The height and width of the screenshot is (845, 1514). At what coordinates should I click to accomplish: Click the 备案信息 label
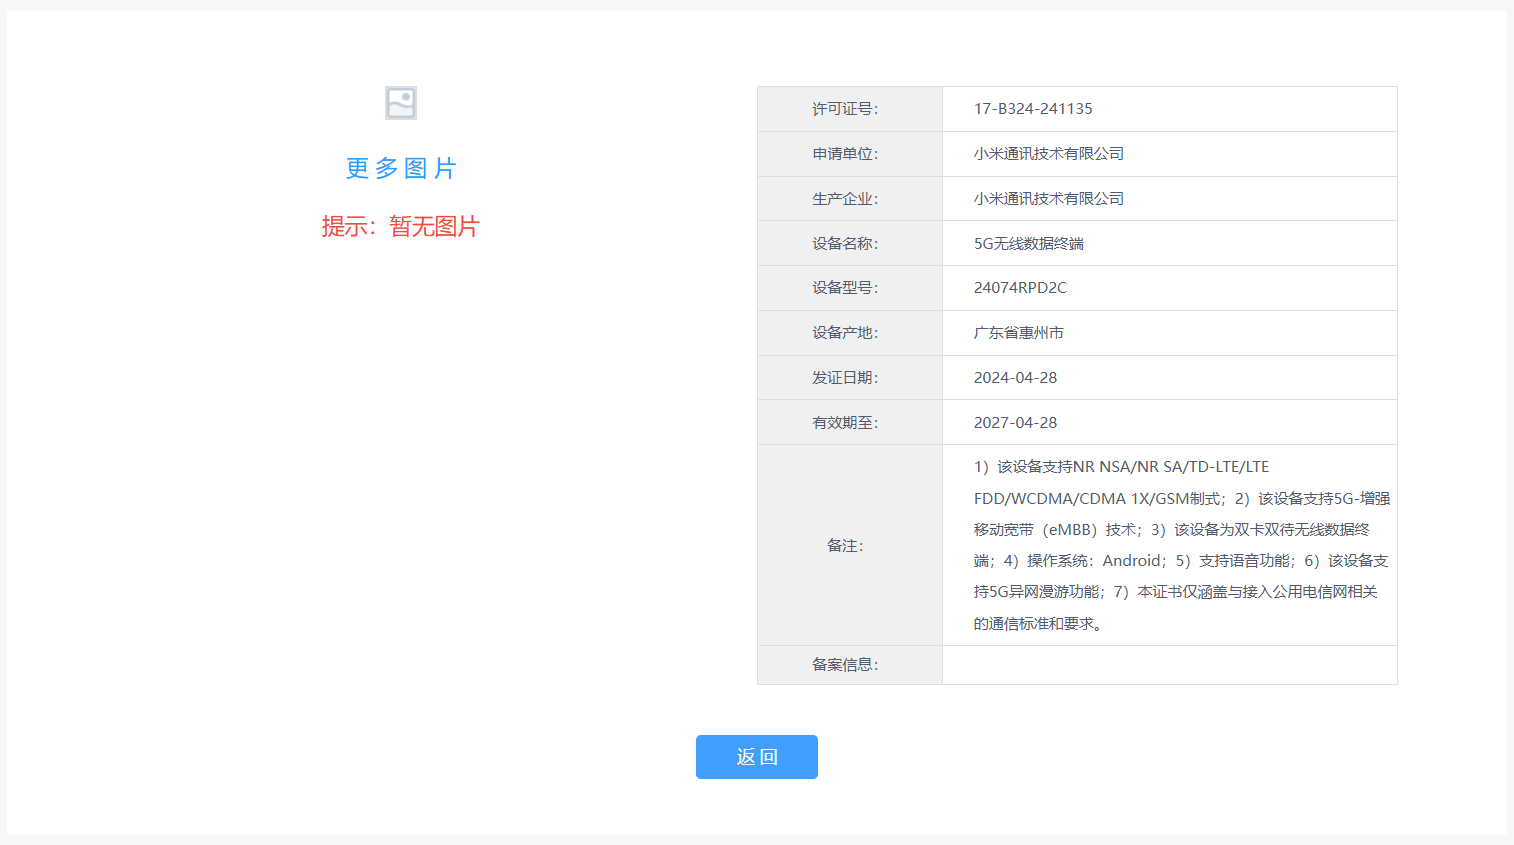pyautogui.click(x=845, y=665)
